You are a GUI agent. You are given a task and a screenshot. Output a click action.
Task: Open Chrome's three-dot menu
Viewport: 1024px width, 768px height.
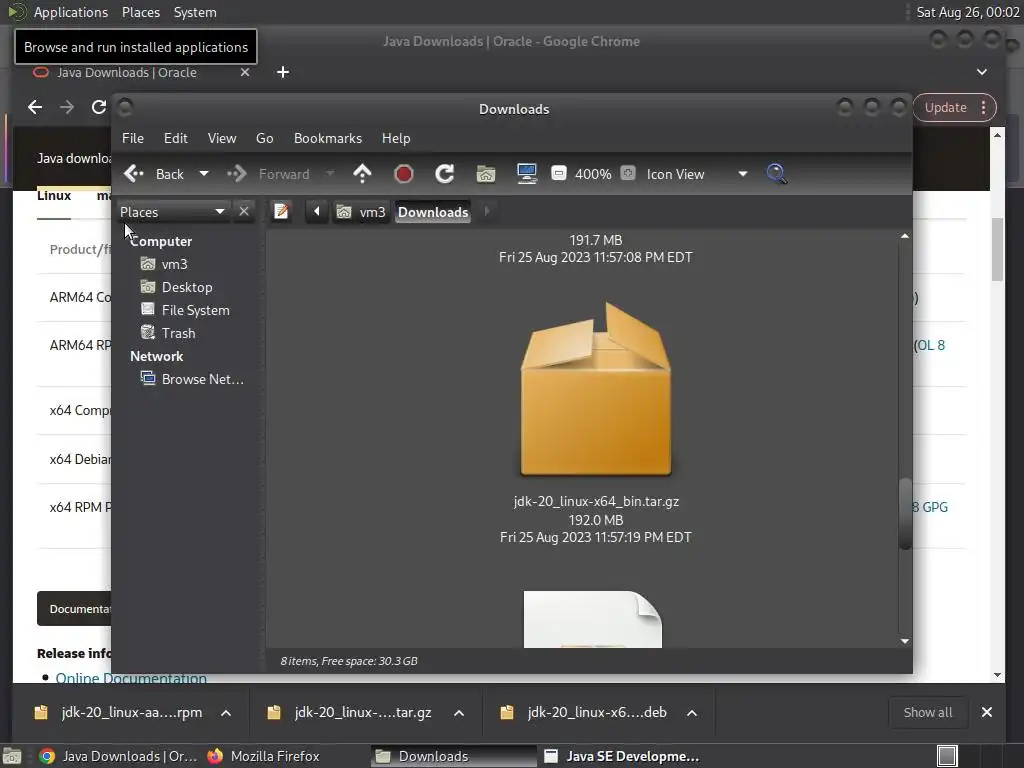click(x=984, y=108)
